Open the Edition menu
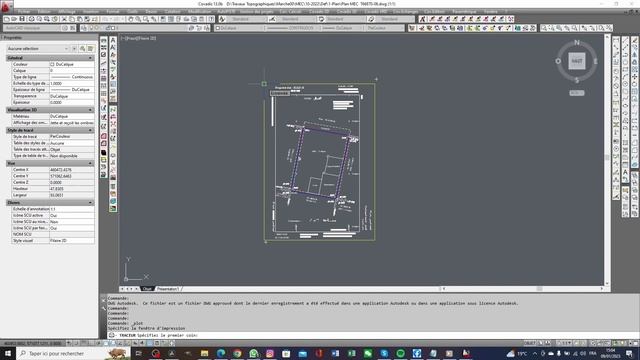 point(44,11)
